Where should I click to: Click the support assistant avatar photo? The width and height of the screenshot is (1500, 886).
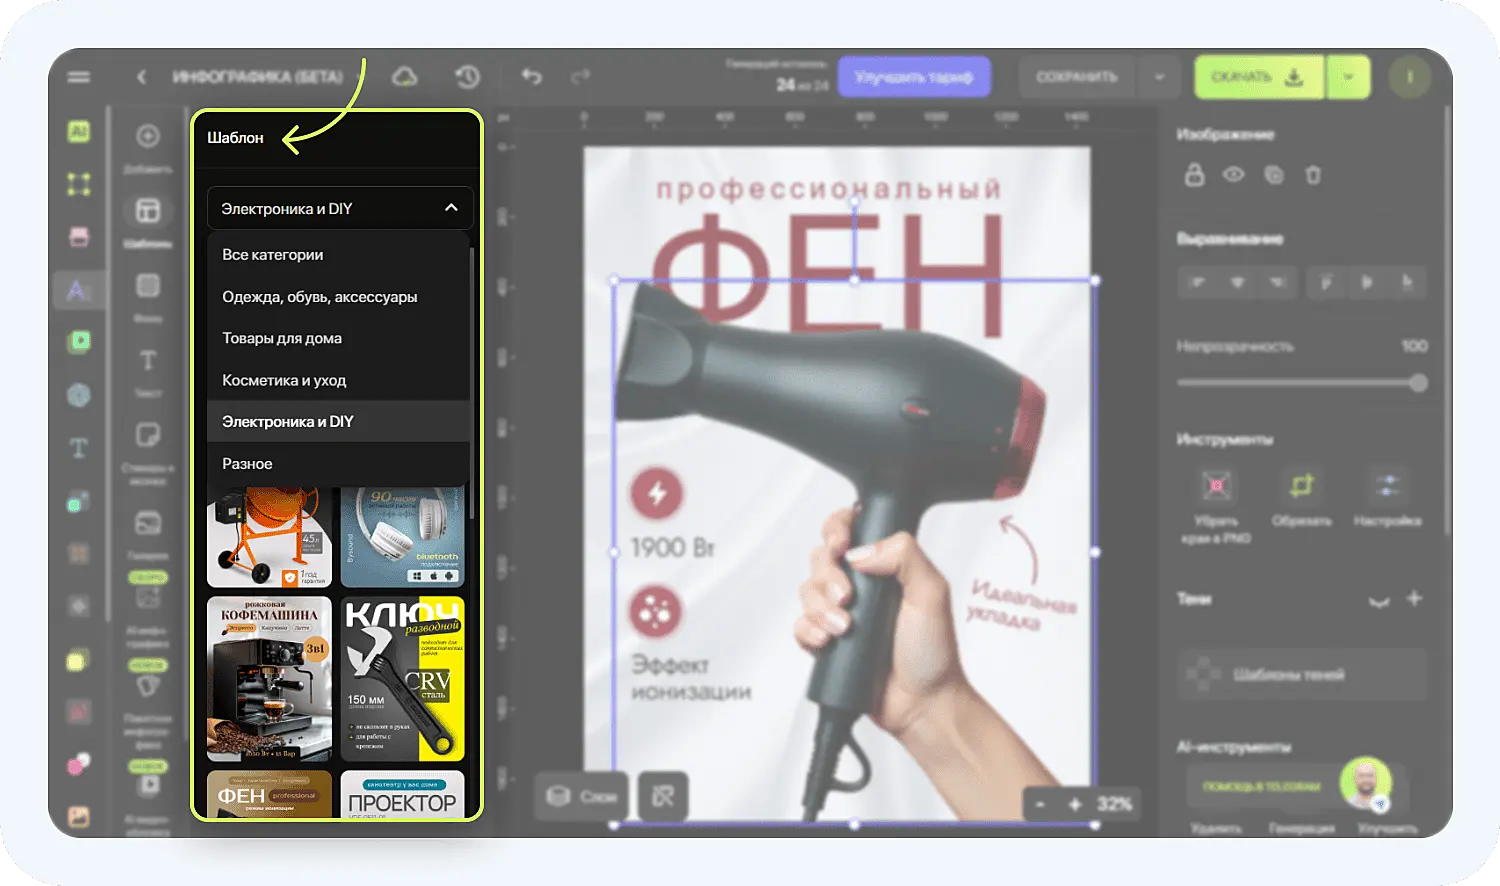pos(1366,783)
